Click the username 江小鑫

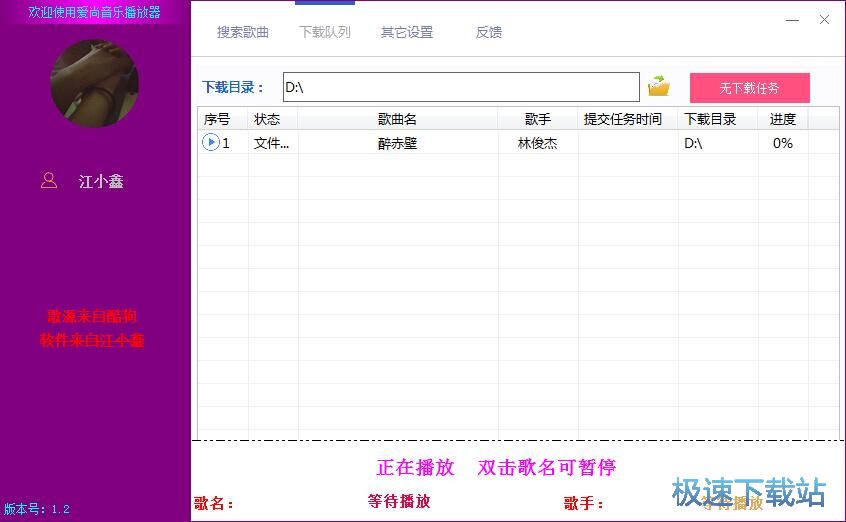point(101,181)
